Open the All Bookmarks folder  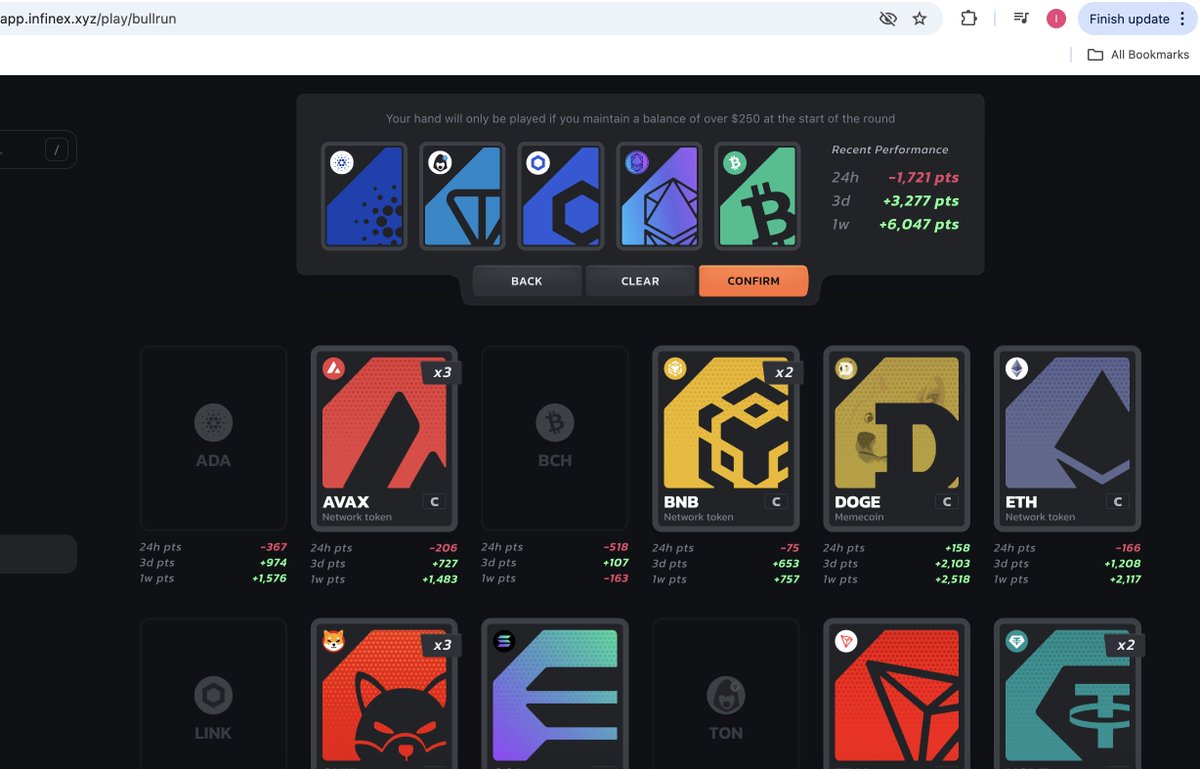pos(1138,54)
